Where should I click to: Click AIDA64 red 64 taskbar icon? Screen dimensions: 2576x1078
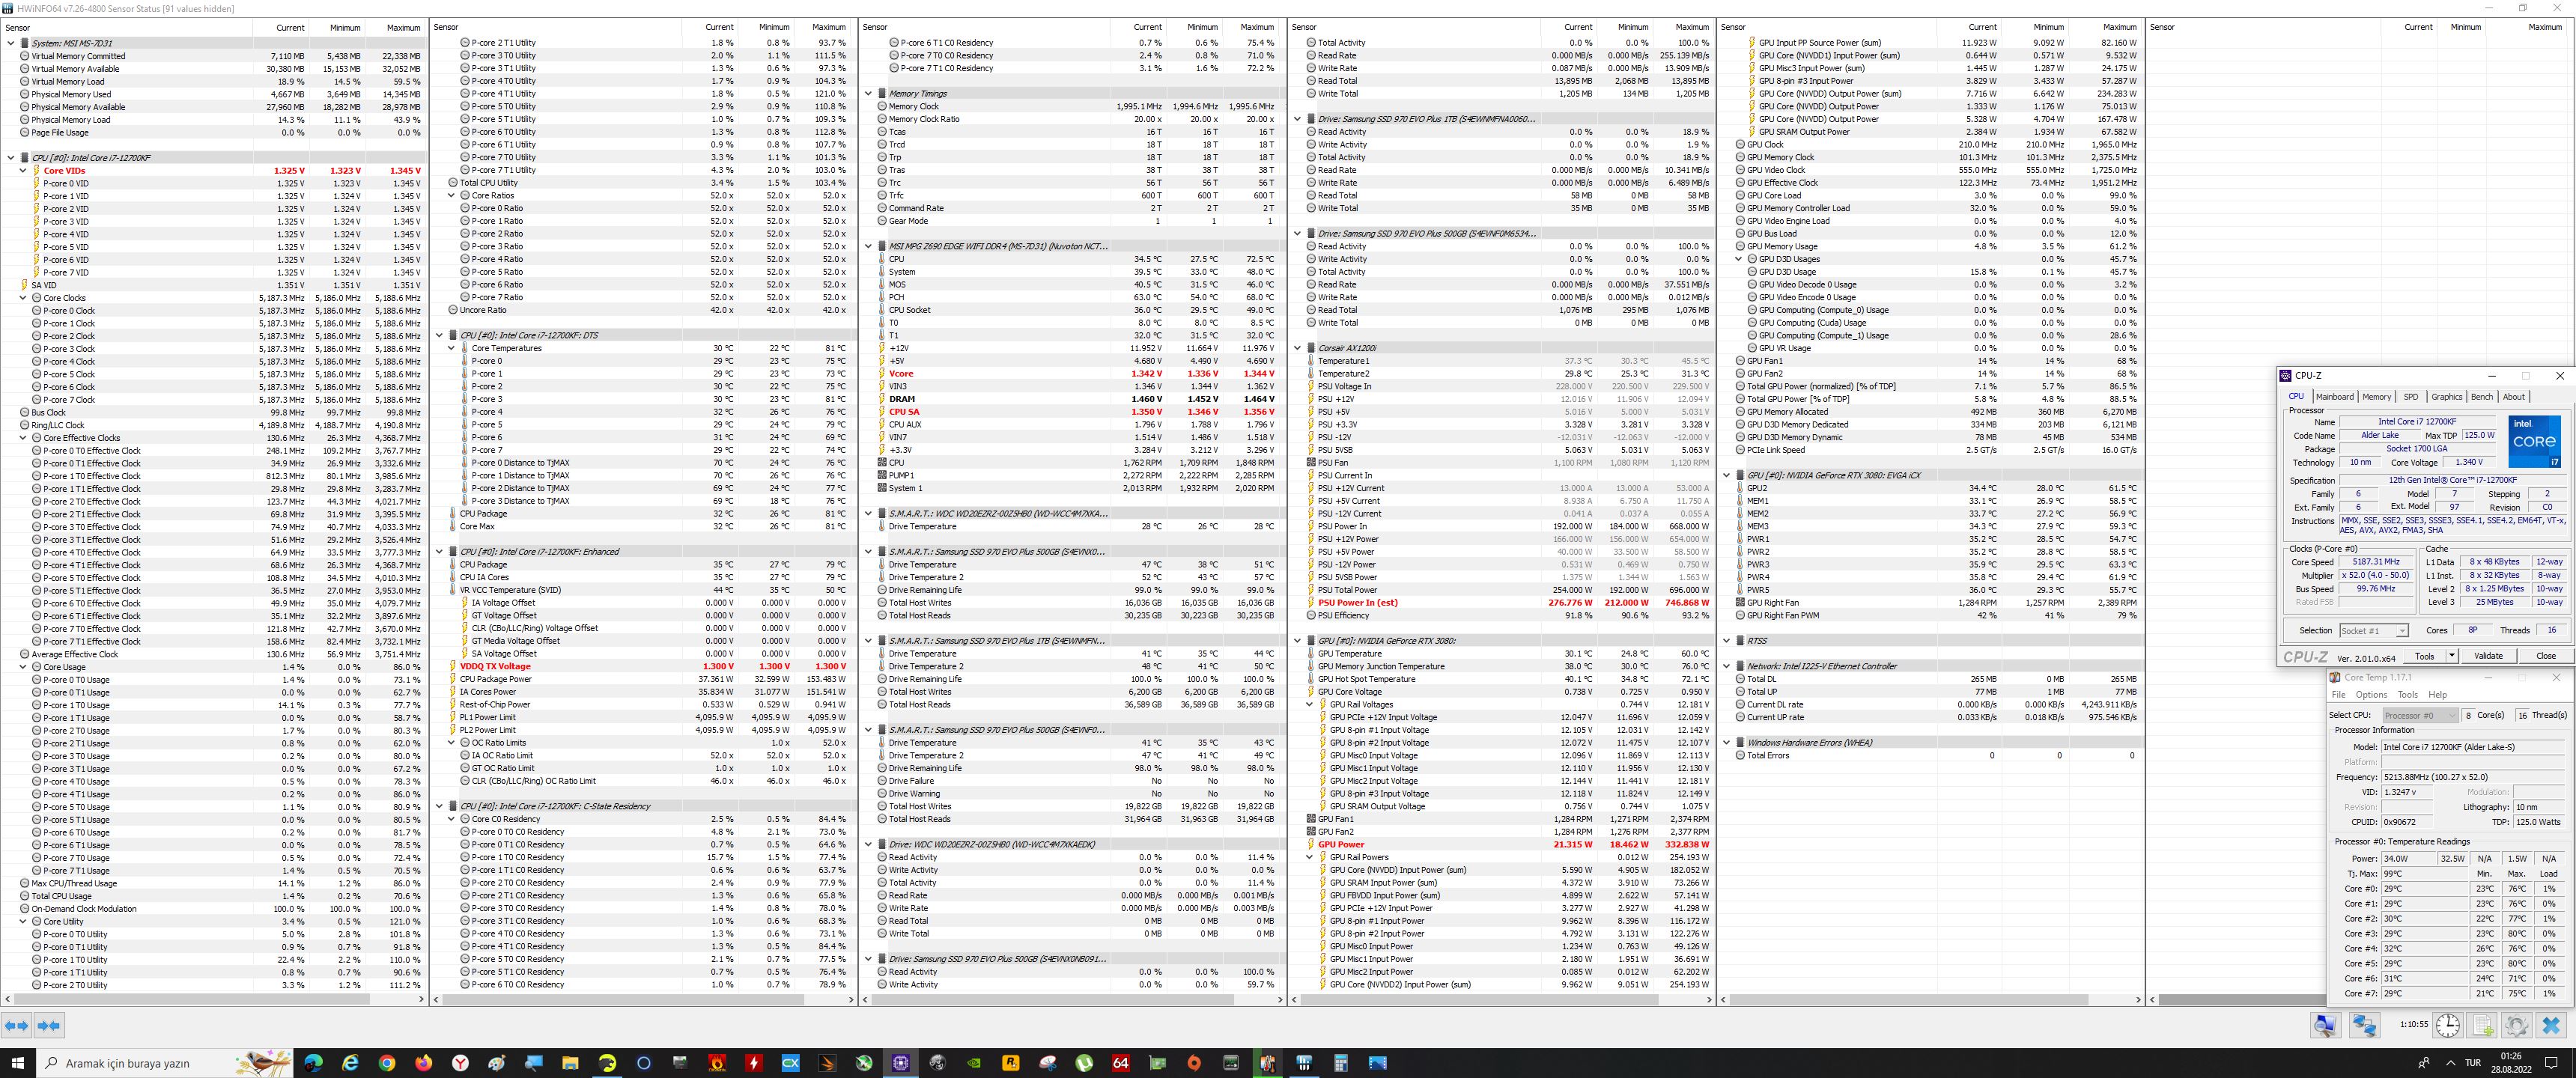click(1121, 1063)
